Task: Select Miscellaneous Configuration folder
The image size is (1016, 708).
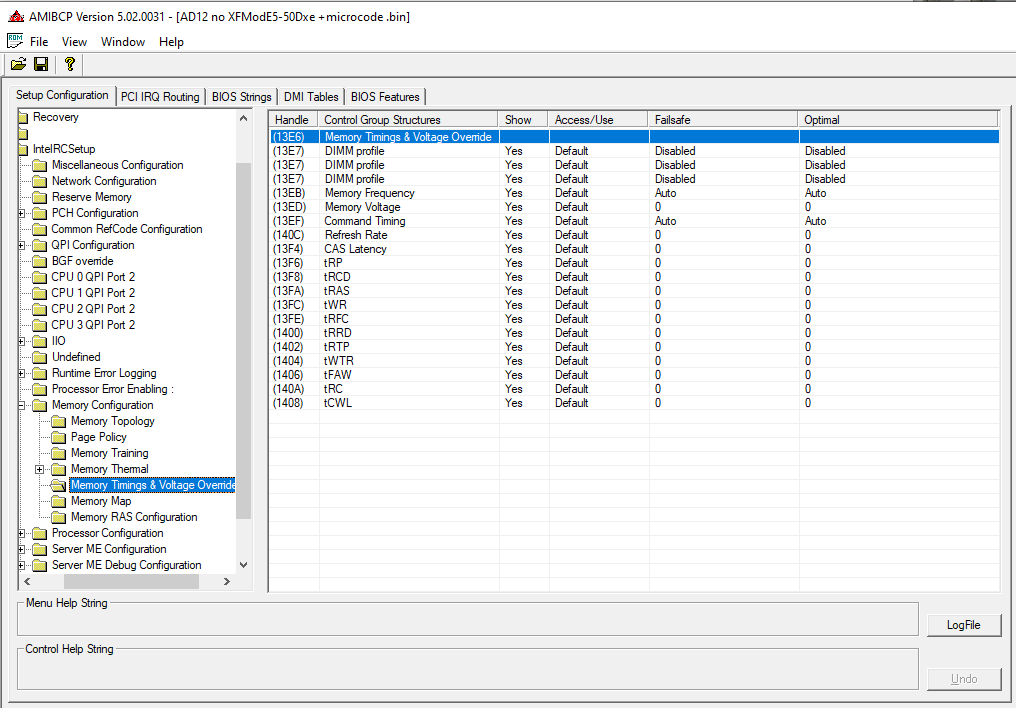Action: coord(117,165)
